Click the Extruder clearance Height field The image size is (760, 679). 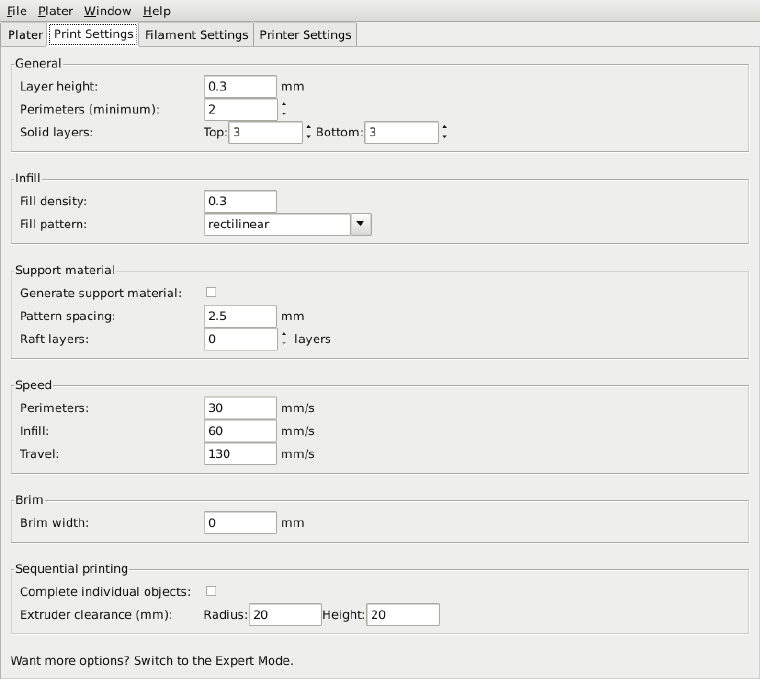click(x=403, y=615)
